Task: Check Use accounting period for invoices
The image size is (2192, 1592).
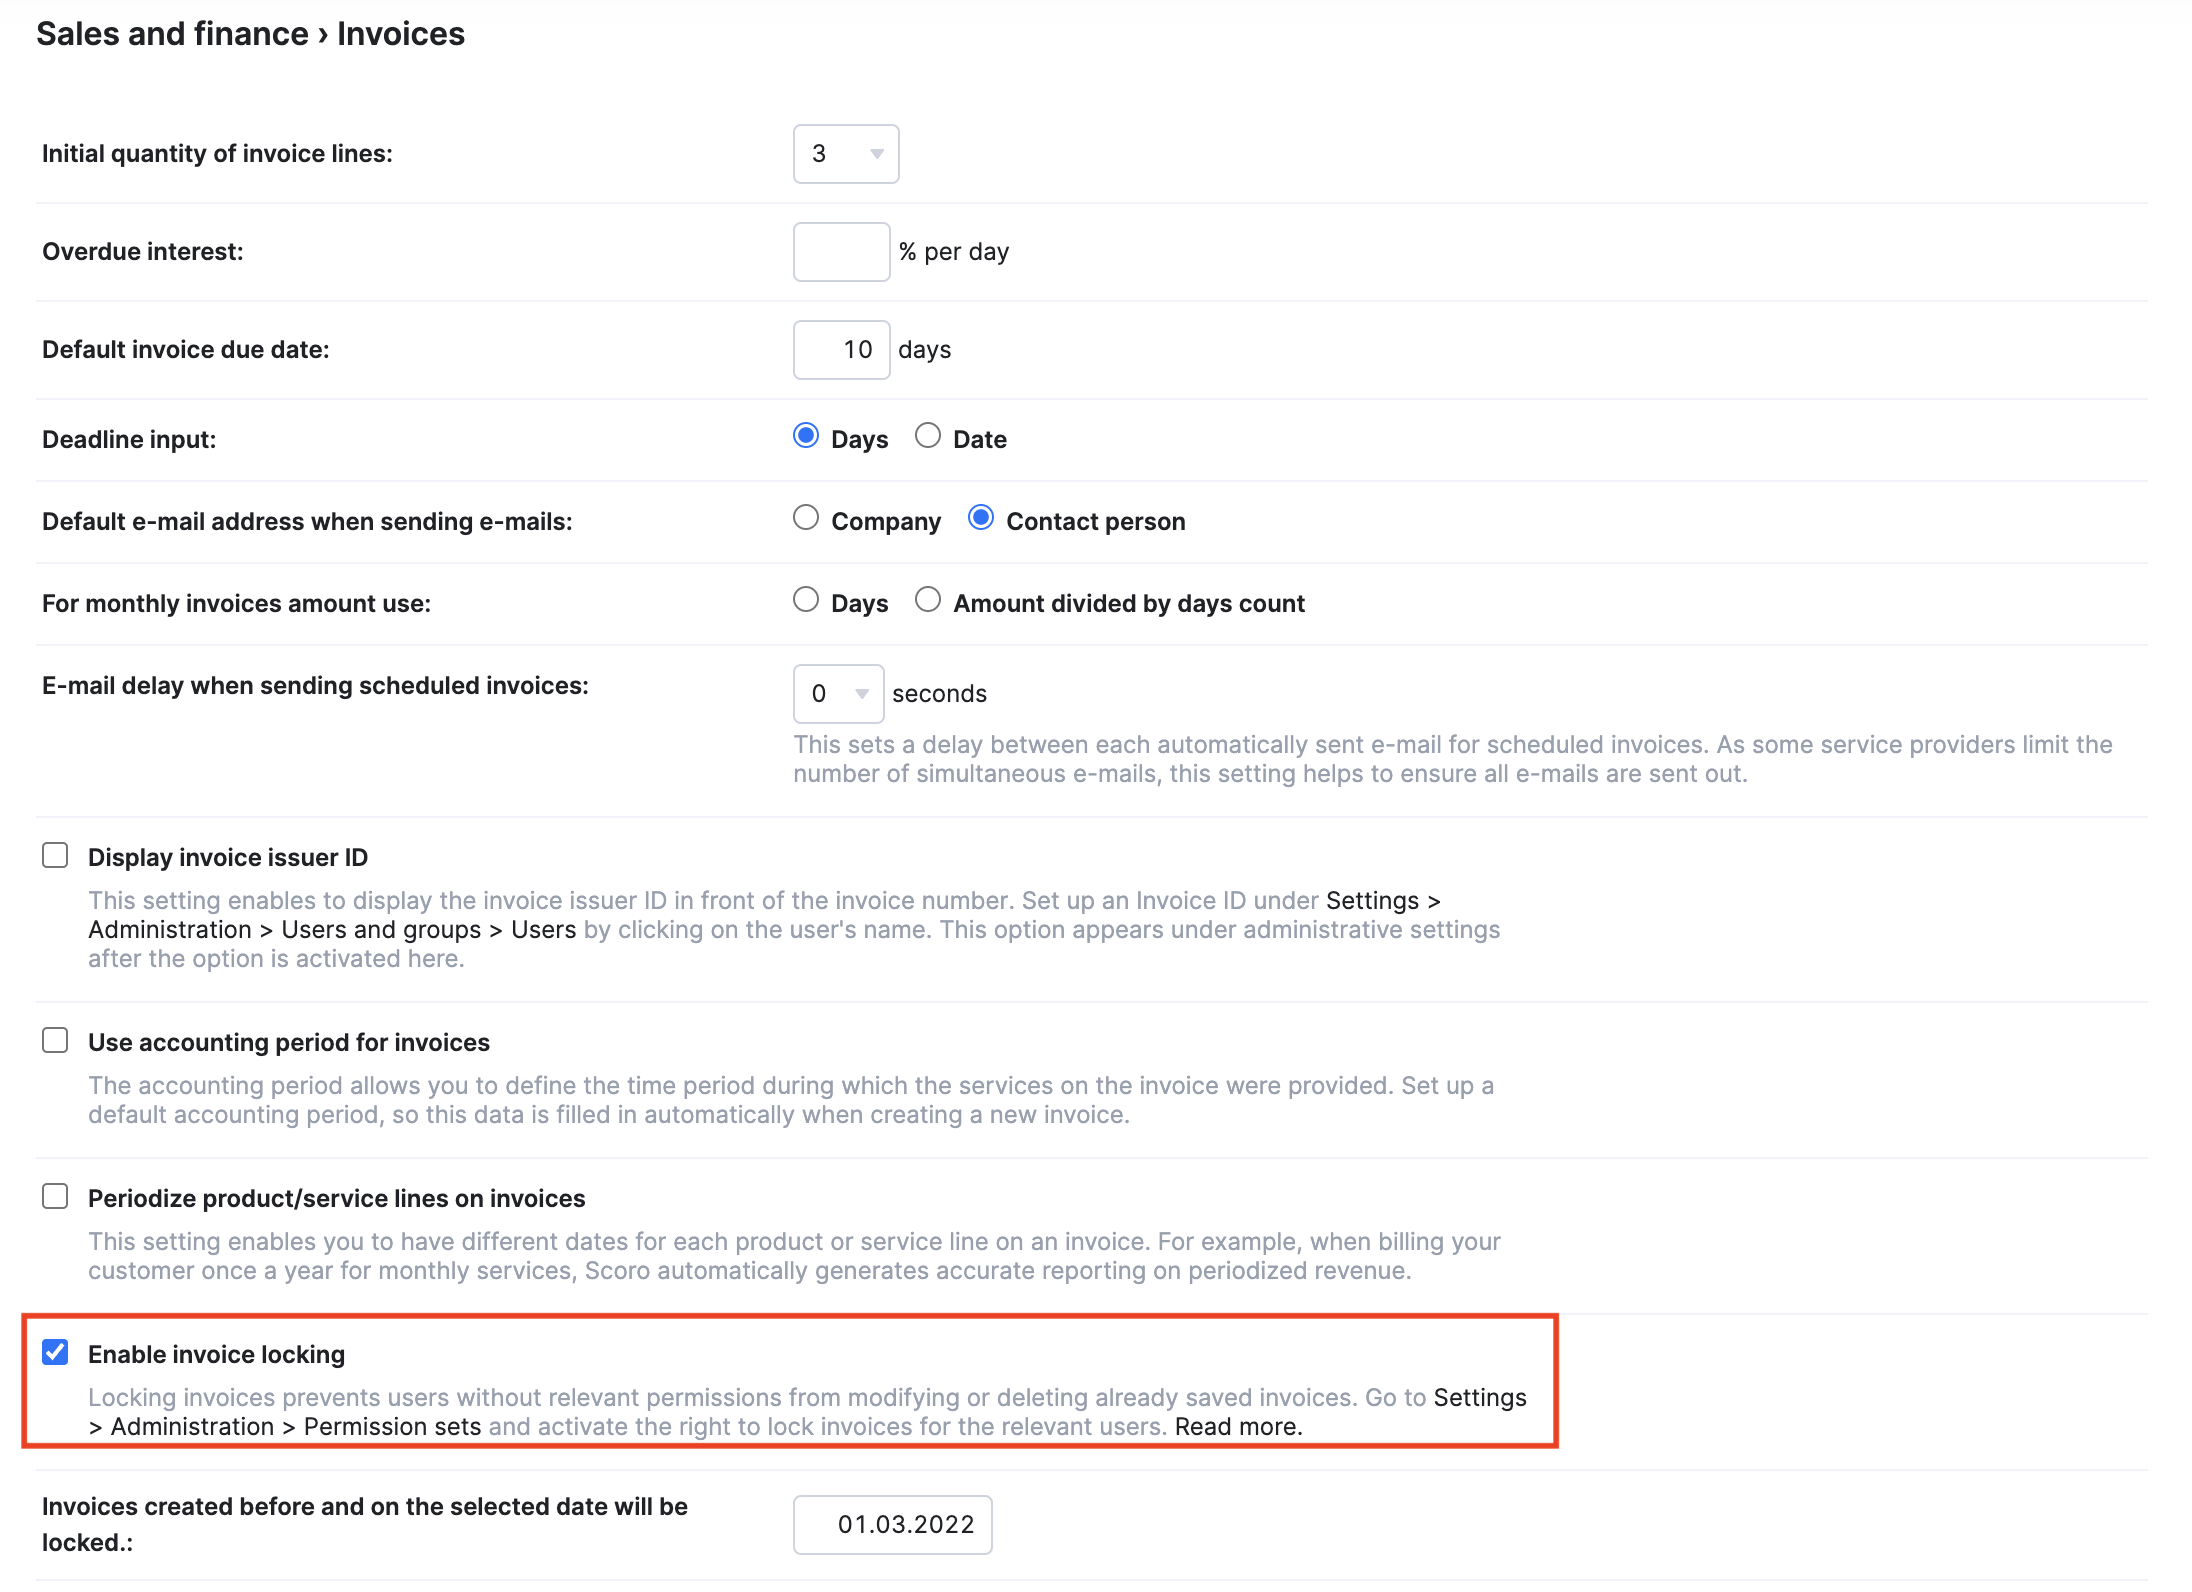Action: tap(55, 1041)
